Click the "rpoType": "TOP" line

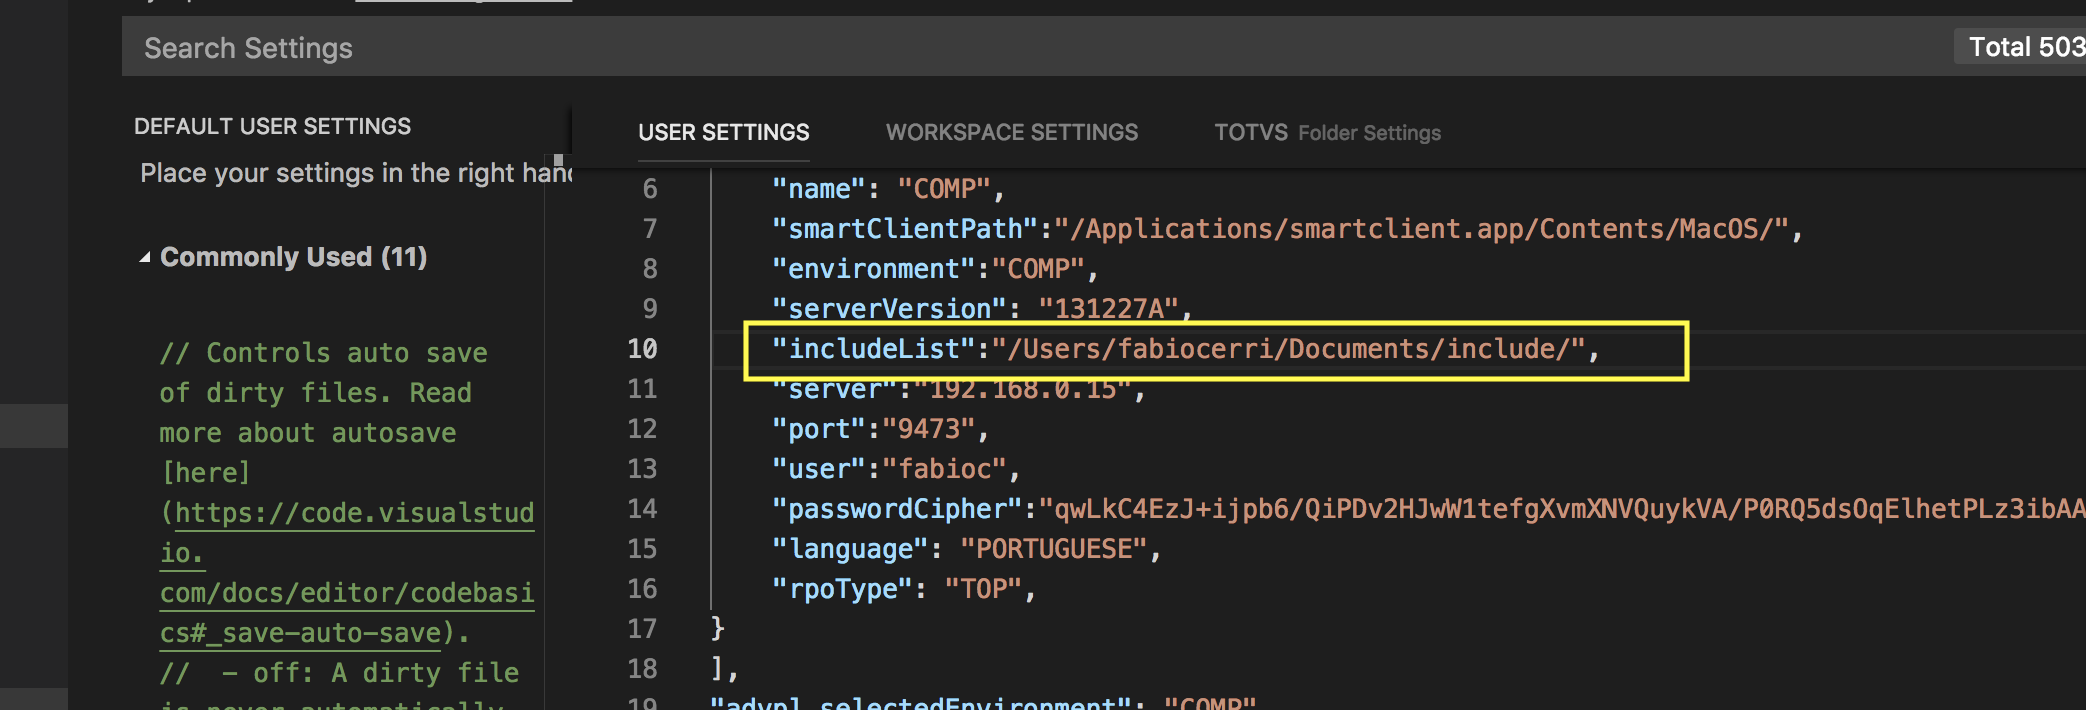(x=904, y=589)
